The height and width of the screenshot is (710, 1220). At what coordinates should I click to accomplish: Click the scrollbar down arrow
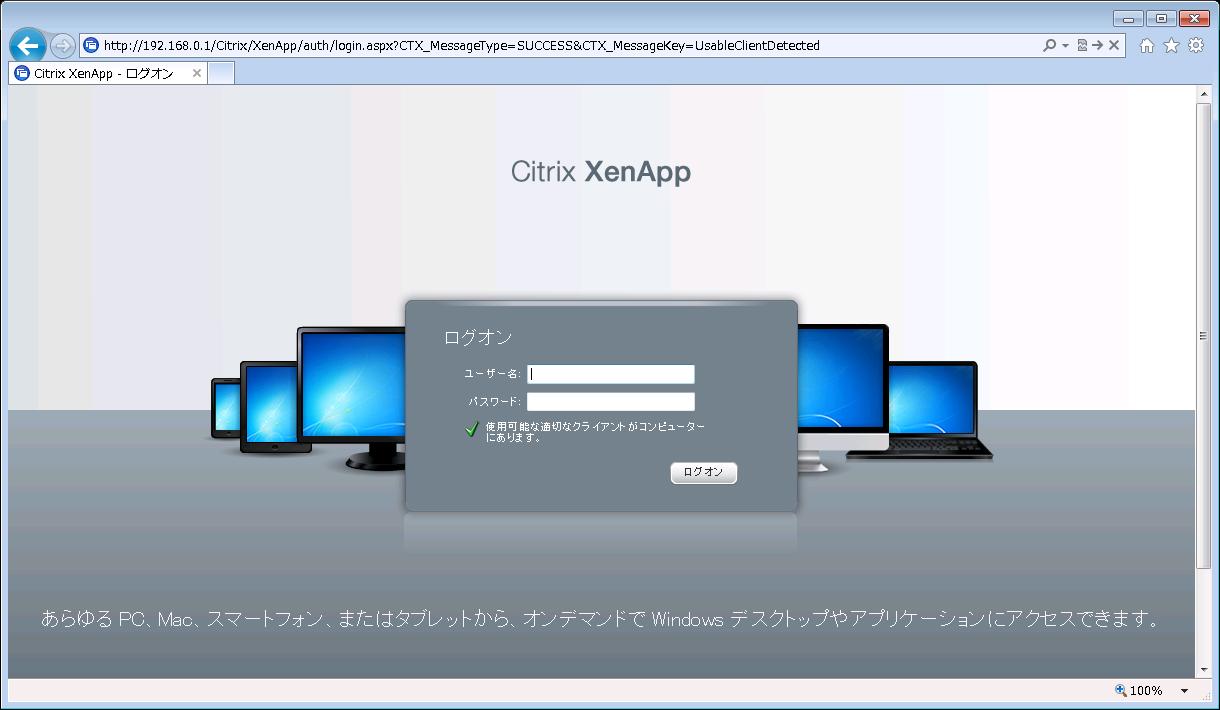1204,669
